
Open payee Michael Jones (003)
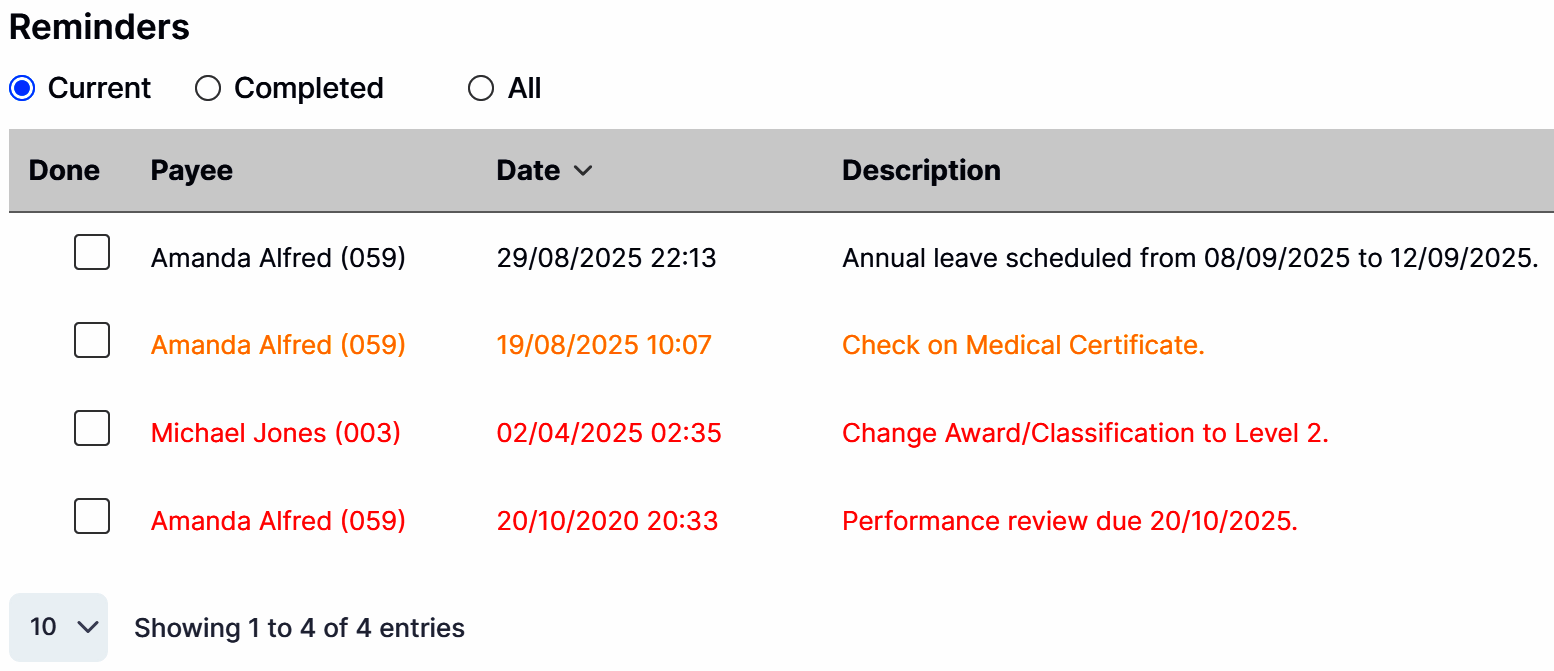(x=276, y=433)
